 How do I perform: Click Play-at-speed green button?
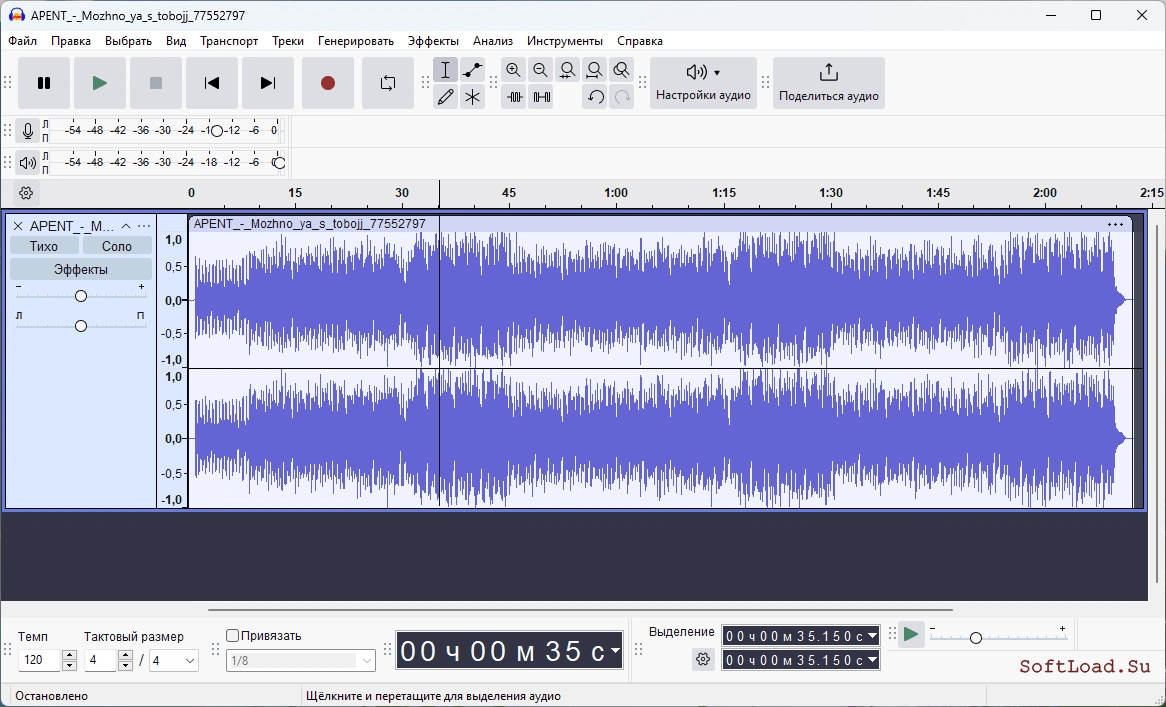(x=911, y=635)
